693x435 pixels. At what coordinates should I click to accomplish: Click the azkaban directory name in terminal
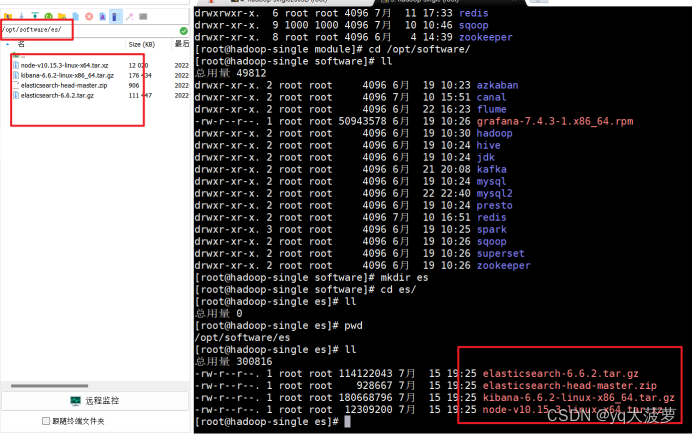coord(497,85)
